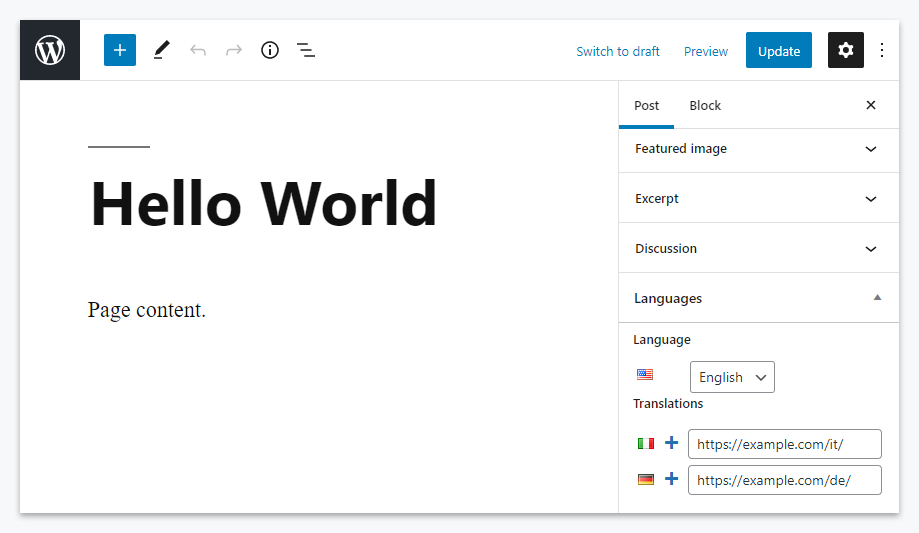919x533 pixels.
Task: Select the Post tab
Action: click(x=647, y=106)
